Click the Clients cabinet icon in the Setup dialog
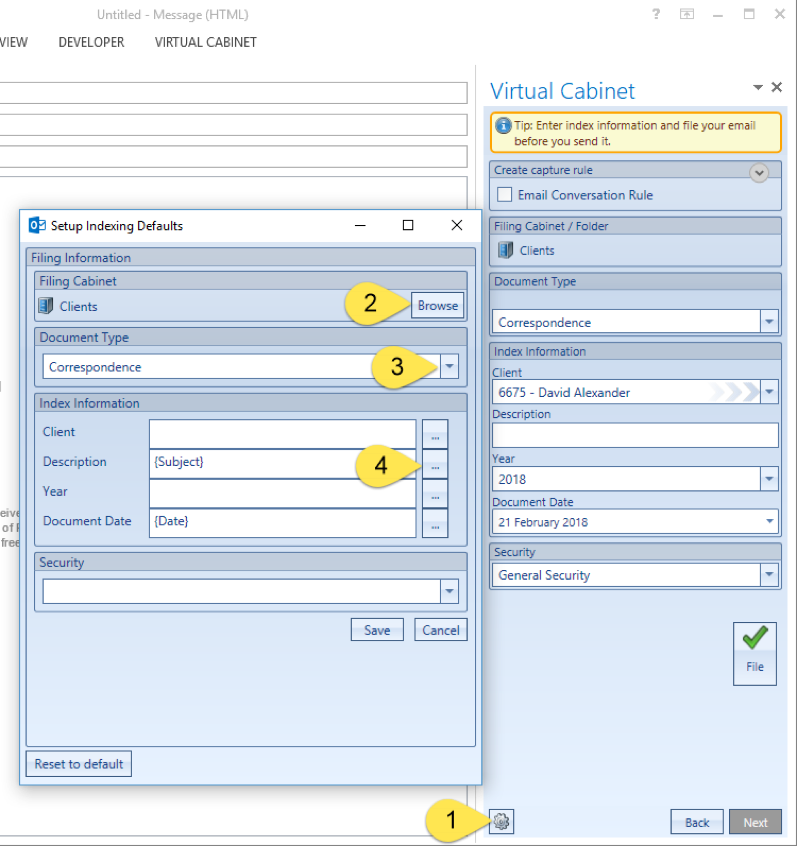The image size is (797, 846). tap(46, 306)
